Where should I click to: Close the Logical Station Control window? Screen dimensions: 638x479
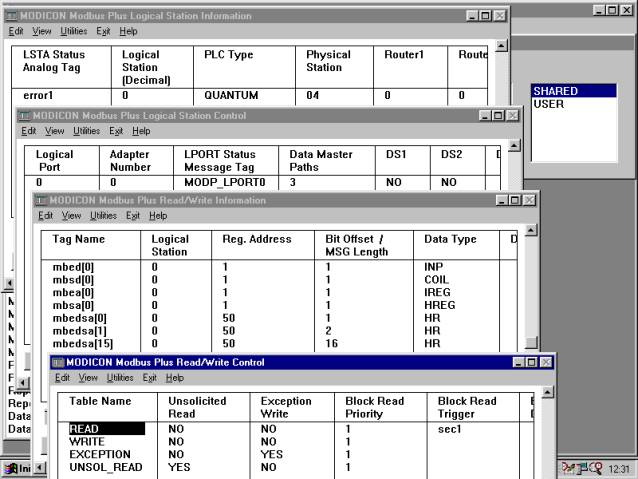point(513,116)
